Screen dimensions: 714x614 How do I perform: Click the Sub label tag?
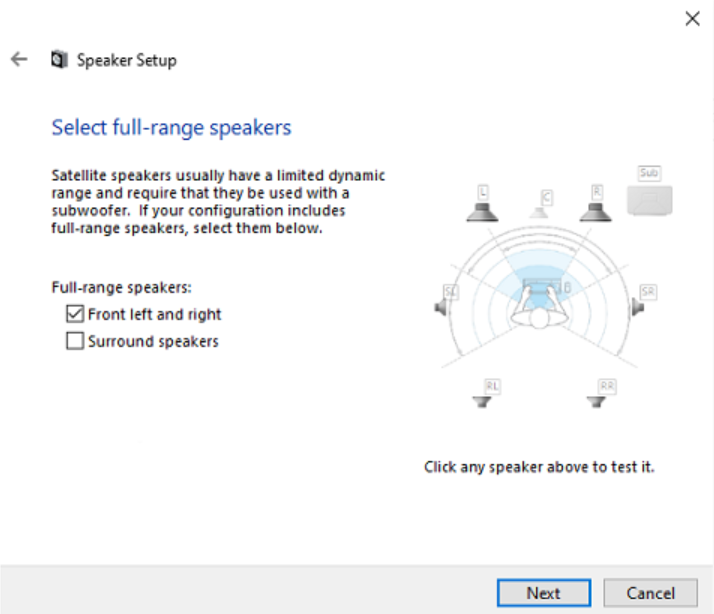click(649, 173)
